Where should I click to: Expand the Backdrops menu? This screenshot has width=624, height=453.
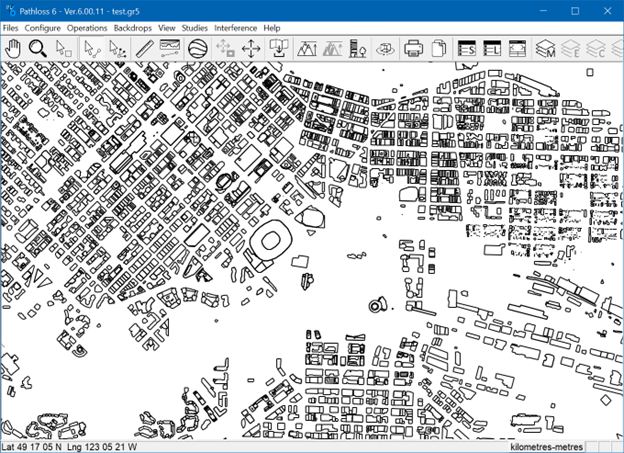pyautogui.click(x=133, y=28)
